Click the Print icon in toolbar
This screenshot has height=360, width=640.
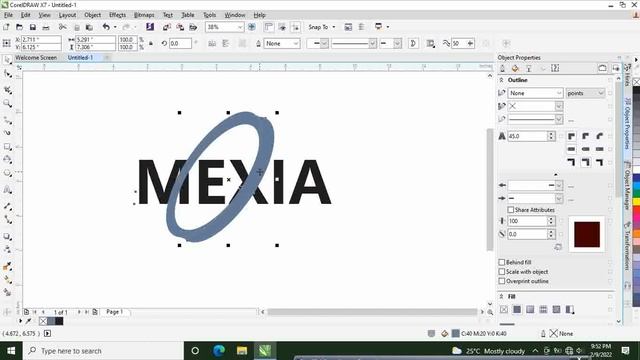click(46, 27)
